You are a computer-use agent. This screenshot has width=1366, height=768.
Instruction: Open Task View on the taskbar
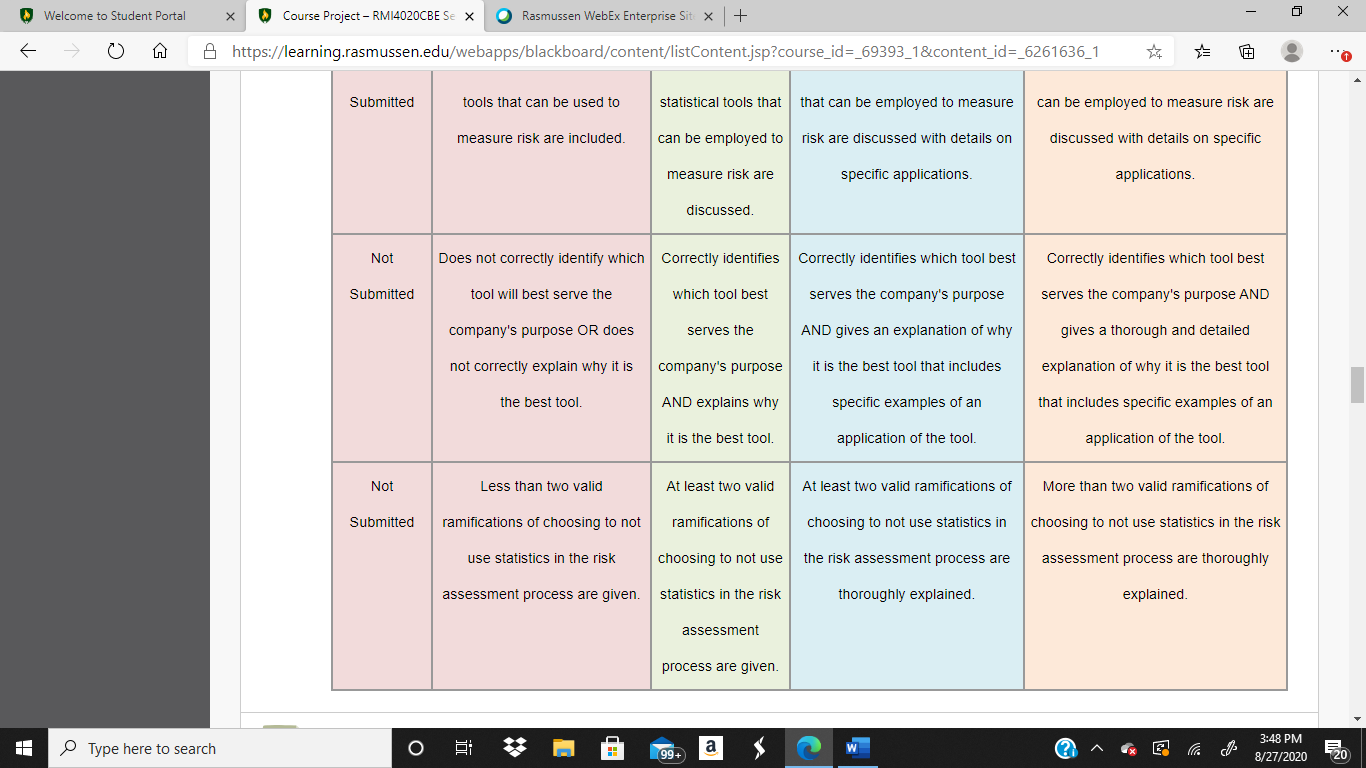click(464, 748)
